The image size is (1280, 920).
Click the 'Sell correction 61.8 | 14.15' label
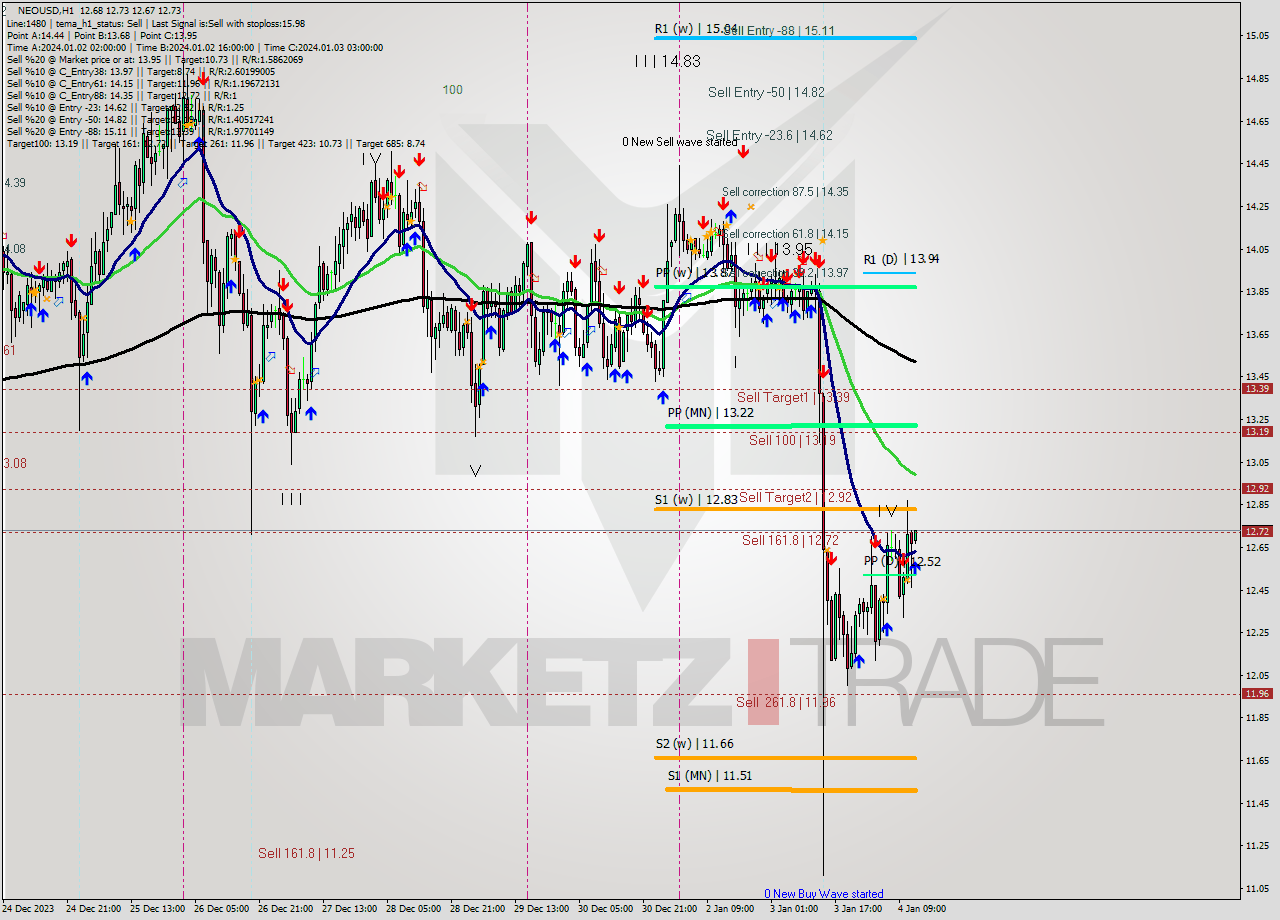[785, 234]
